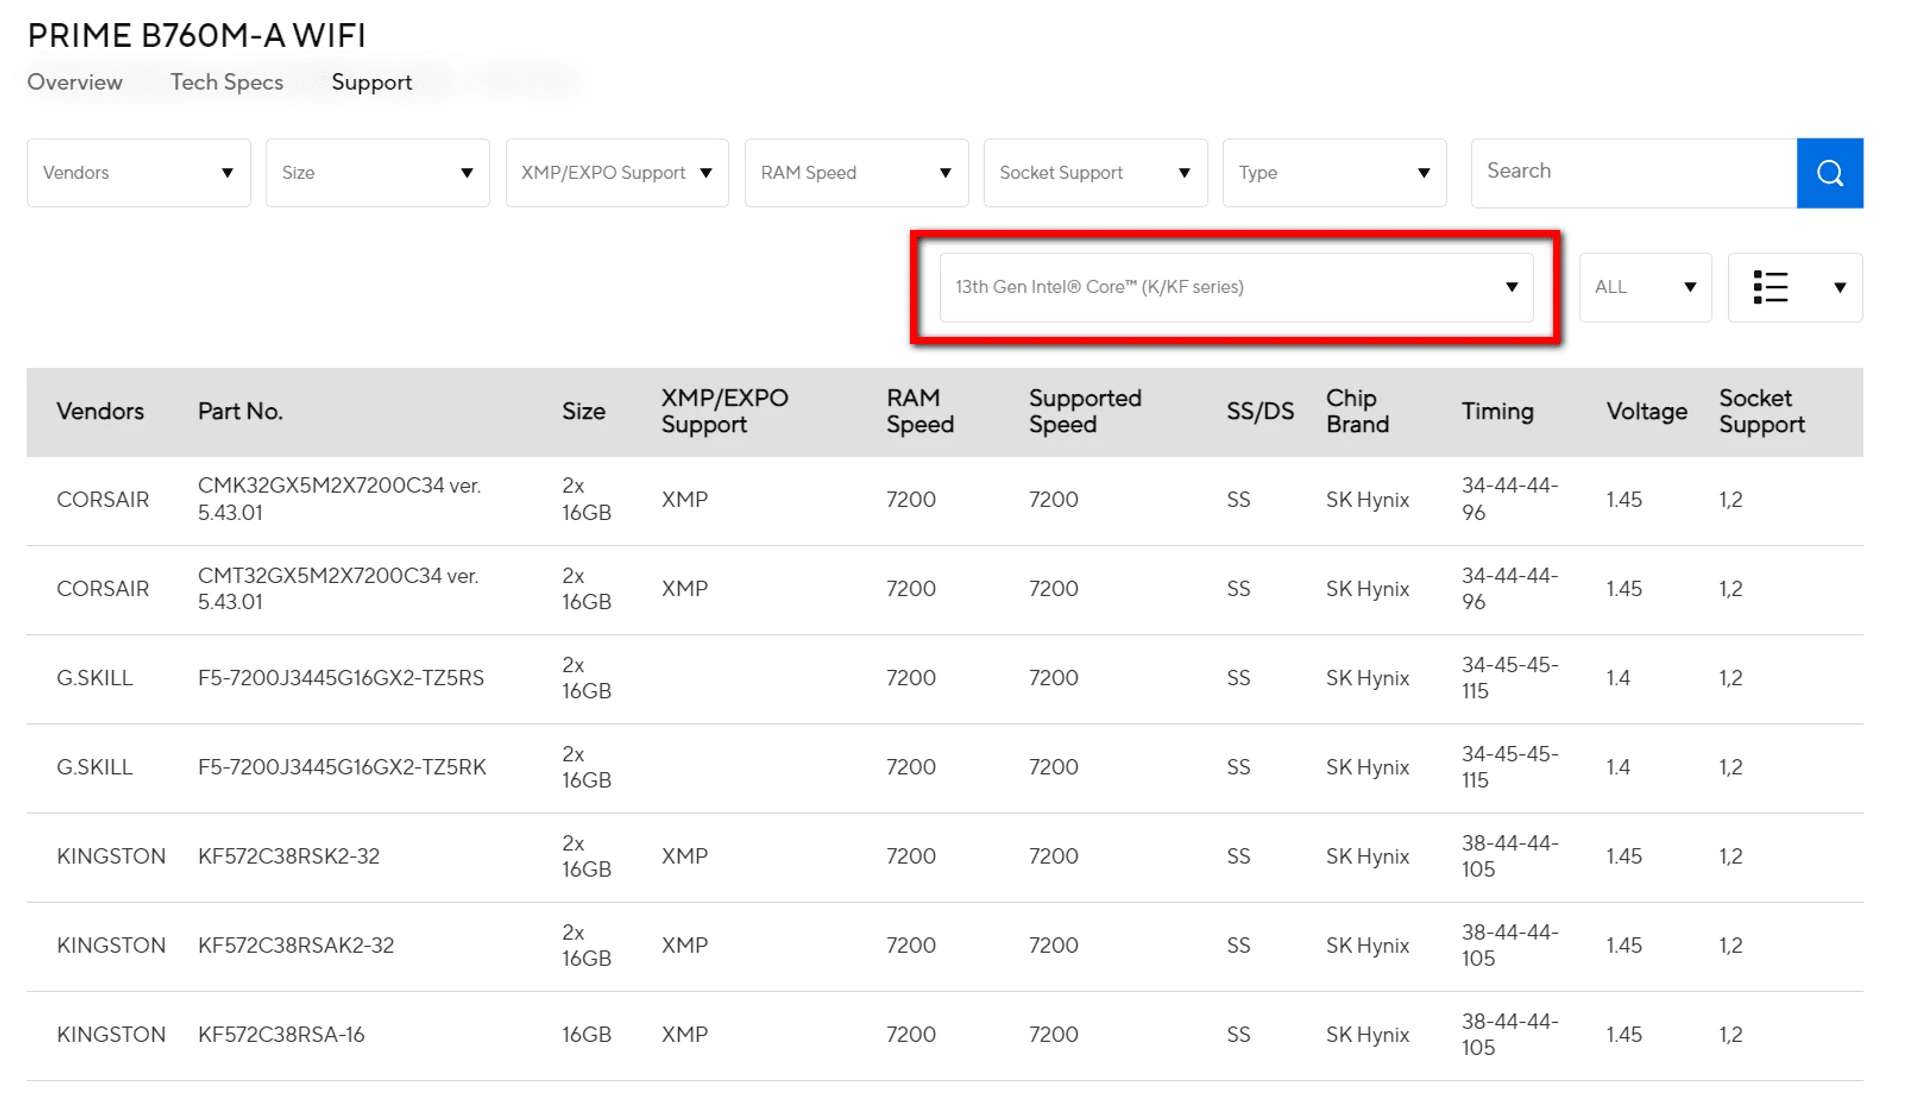Switch to the Overview tab
This screenshot has width=1920, height=1099.
click(75, 82)
